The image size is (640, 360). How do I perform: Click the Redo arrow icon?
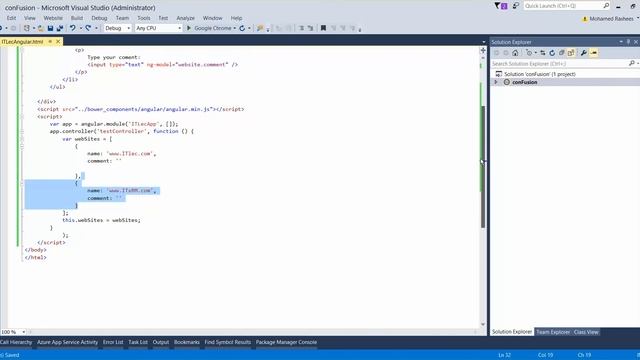(88, 28)
